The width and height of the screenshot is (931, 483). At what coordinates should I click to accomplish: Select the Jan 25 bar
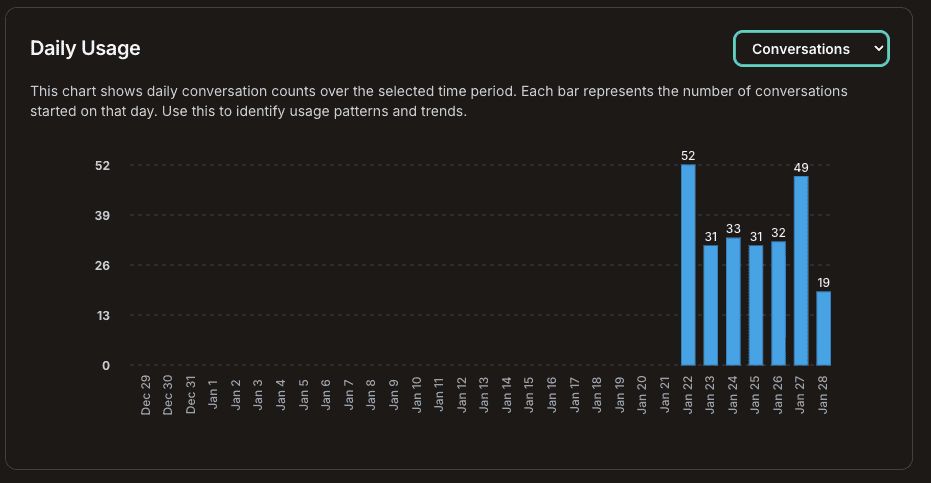[x=756, y=305]
